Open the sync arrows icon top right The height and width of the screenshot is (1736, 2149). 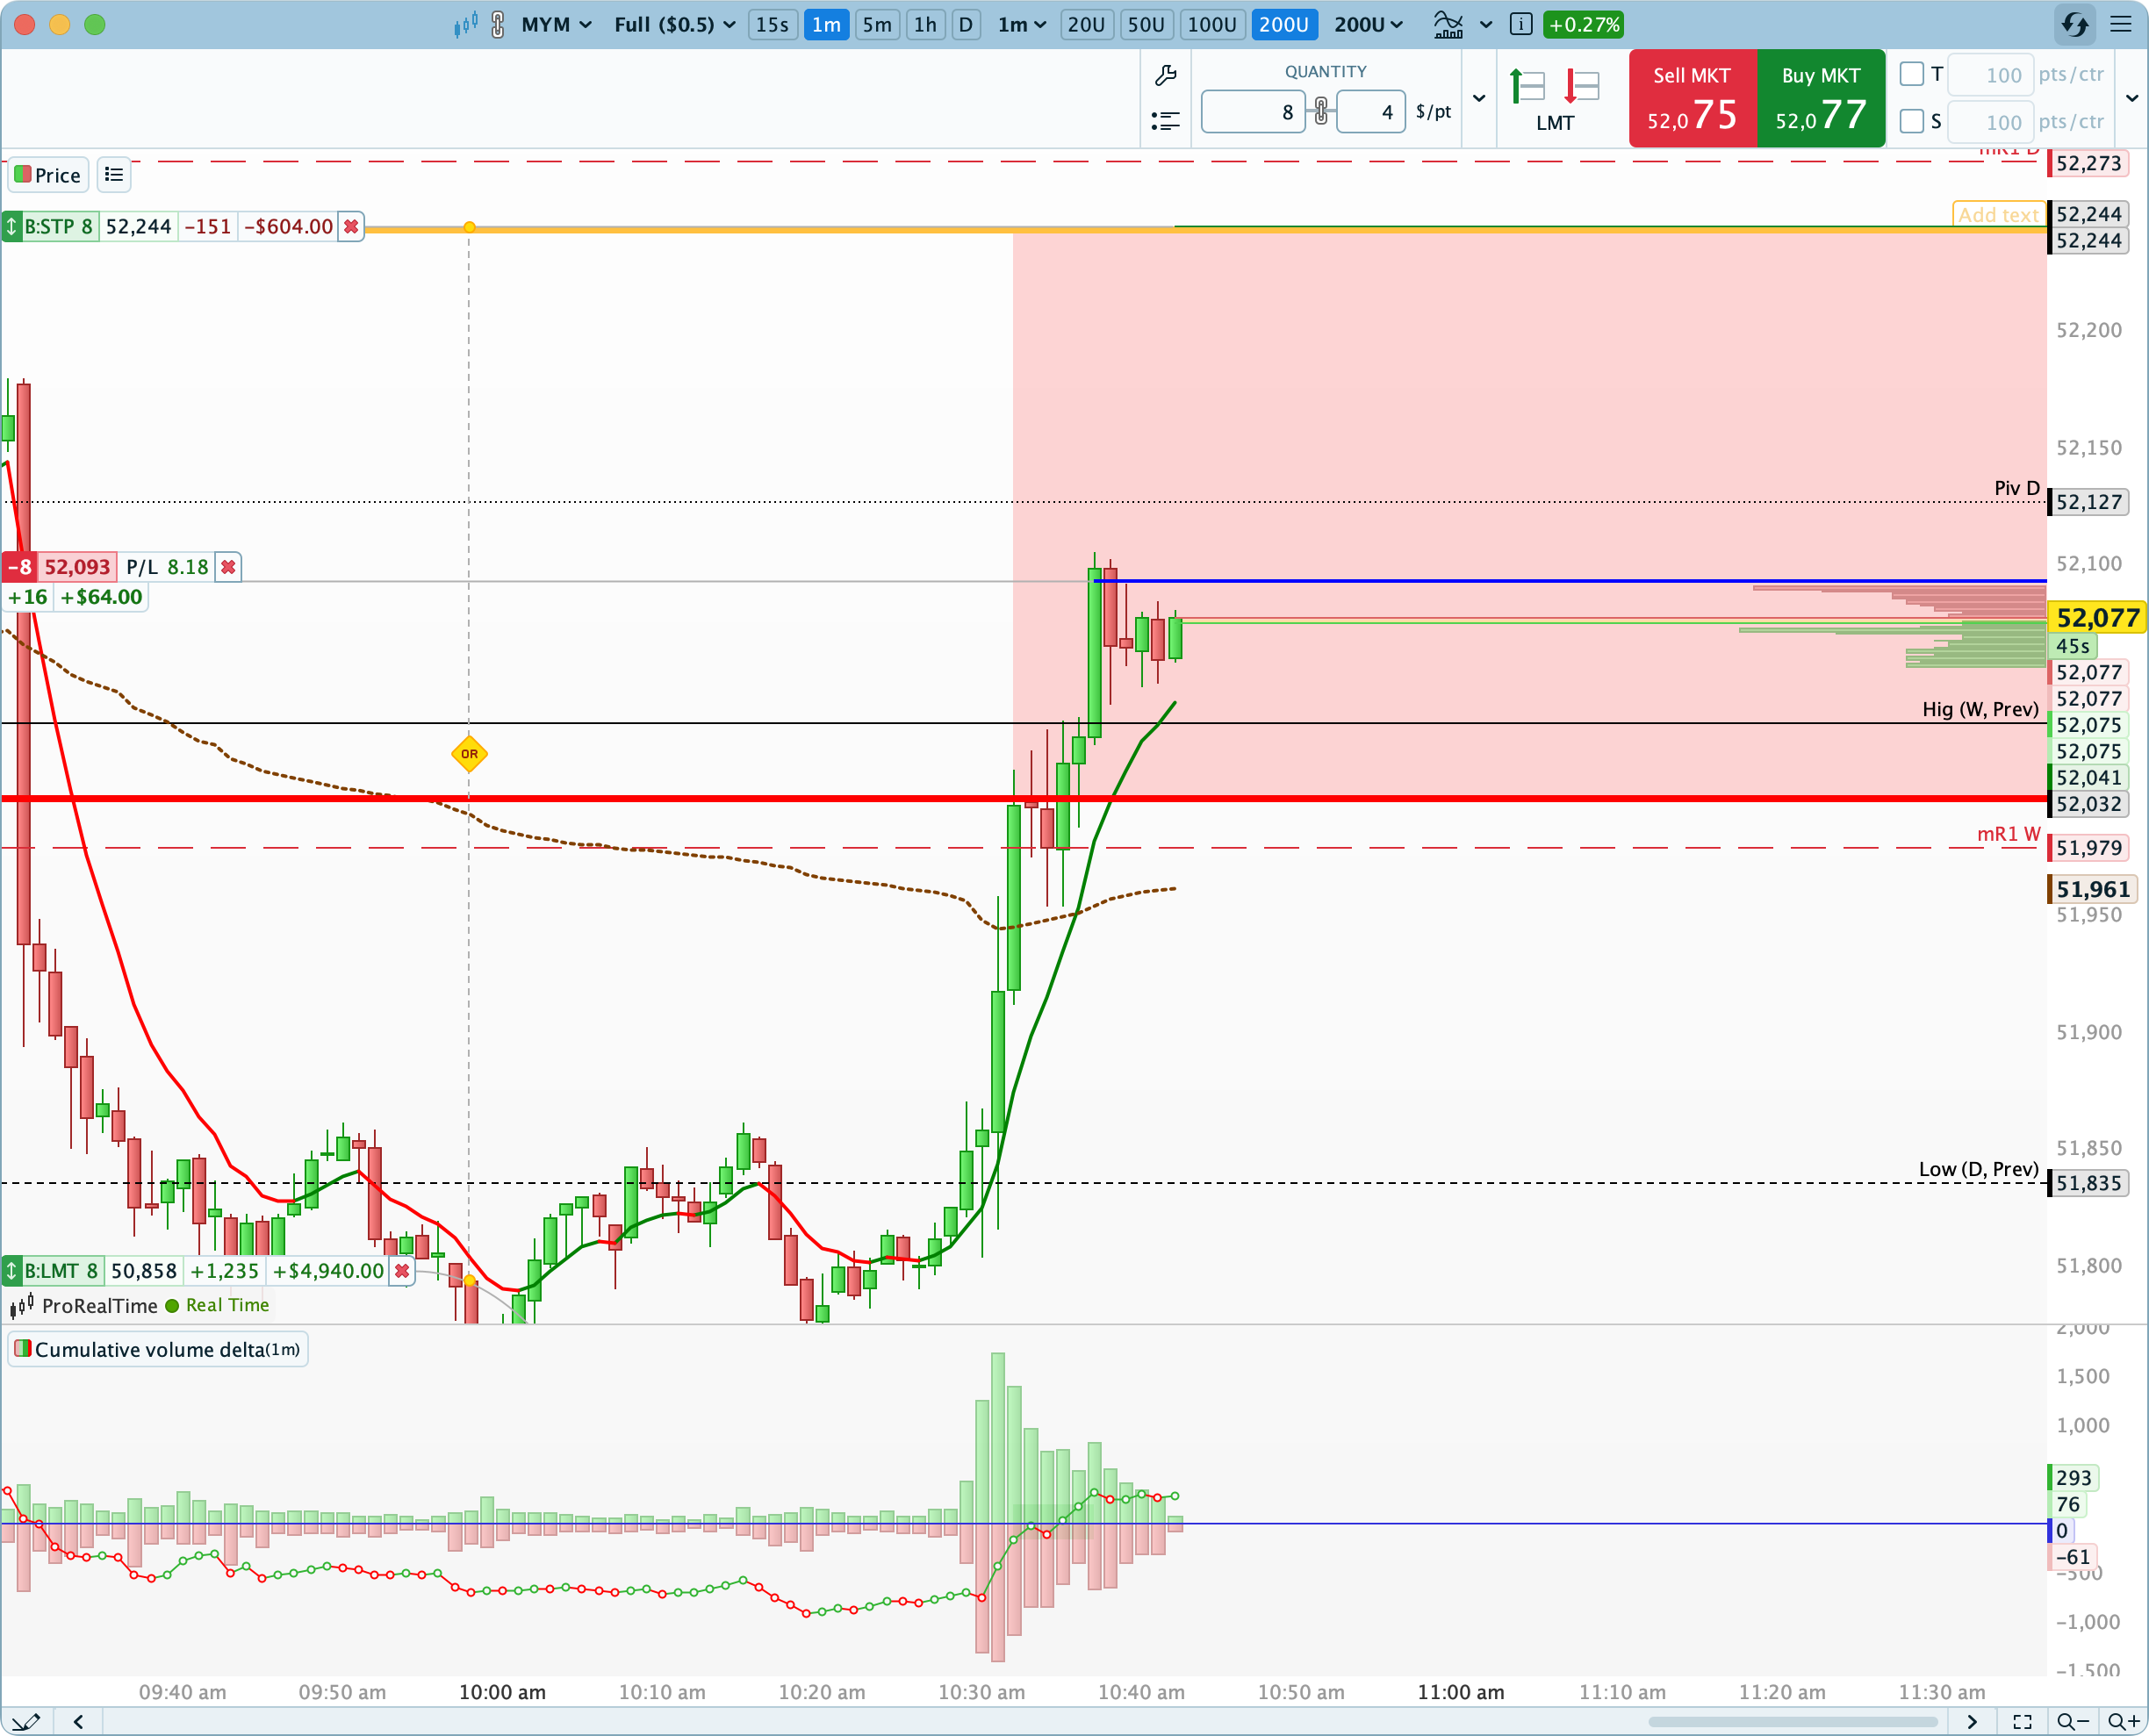[x=2075, y=25]
